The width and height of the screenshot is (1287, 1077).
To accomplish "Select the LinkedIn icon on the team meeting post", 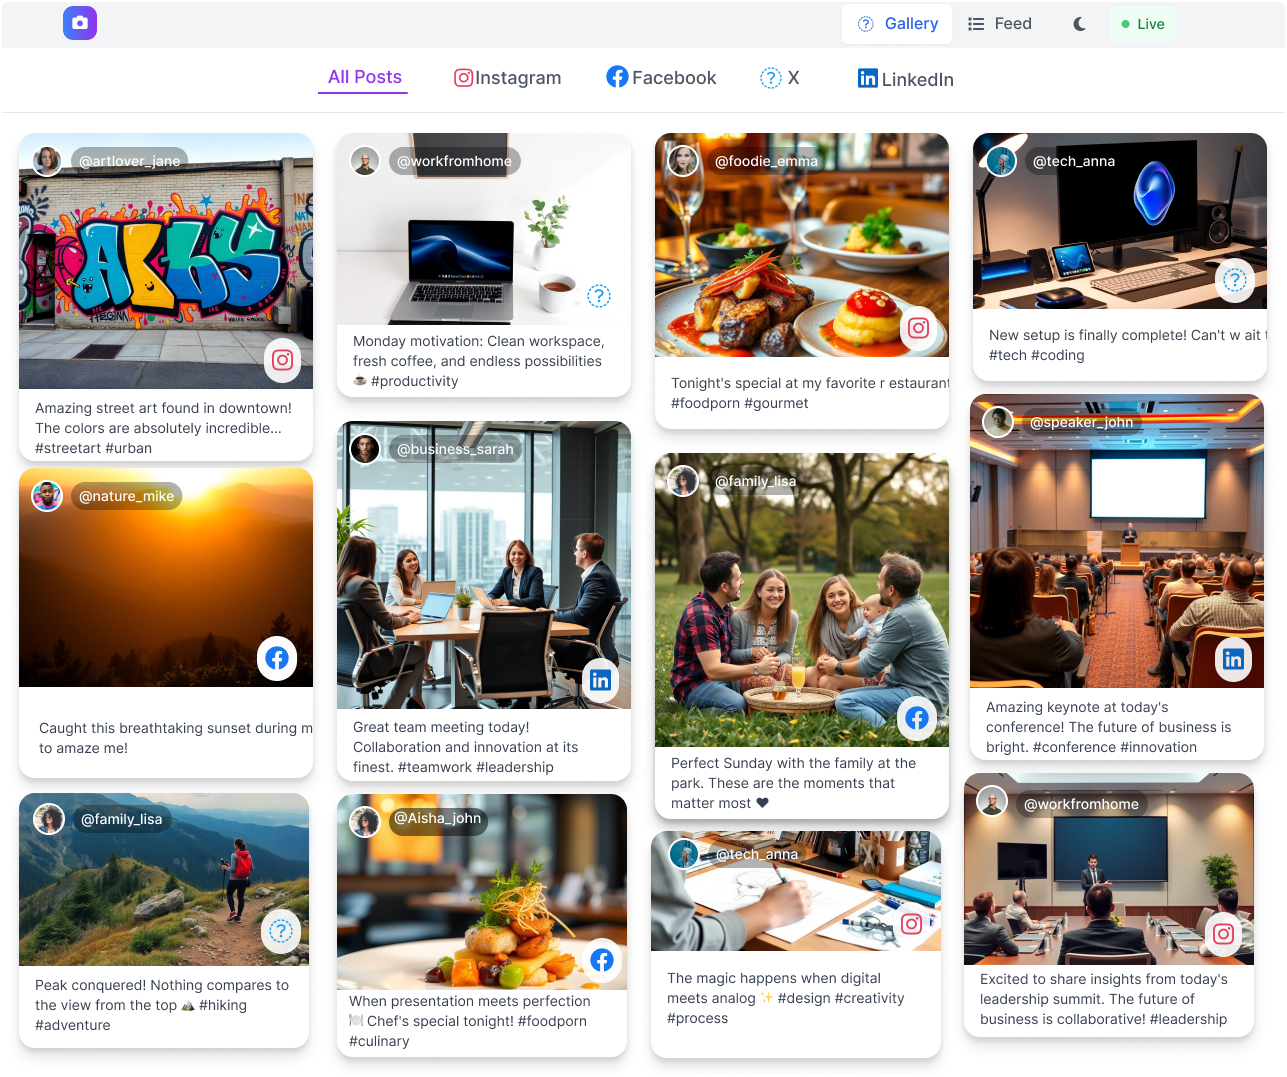I will coord(601,679).
